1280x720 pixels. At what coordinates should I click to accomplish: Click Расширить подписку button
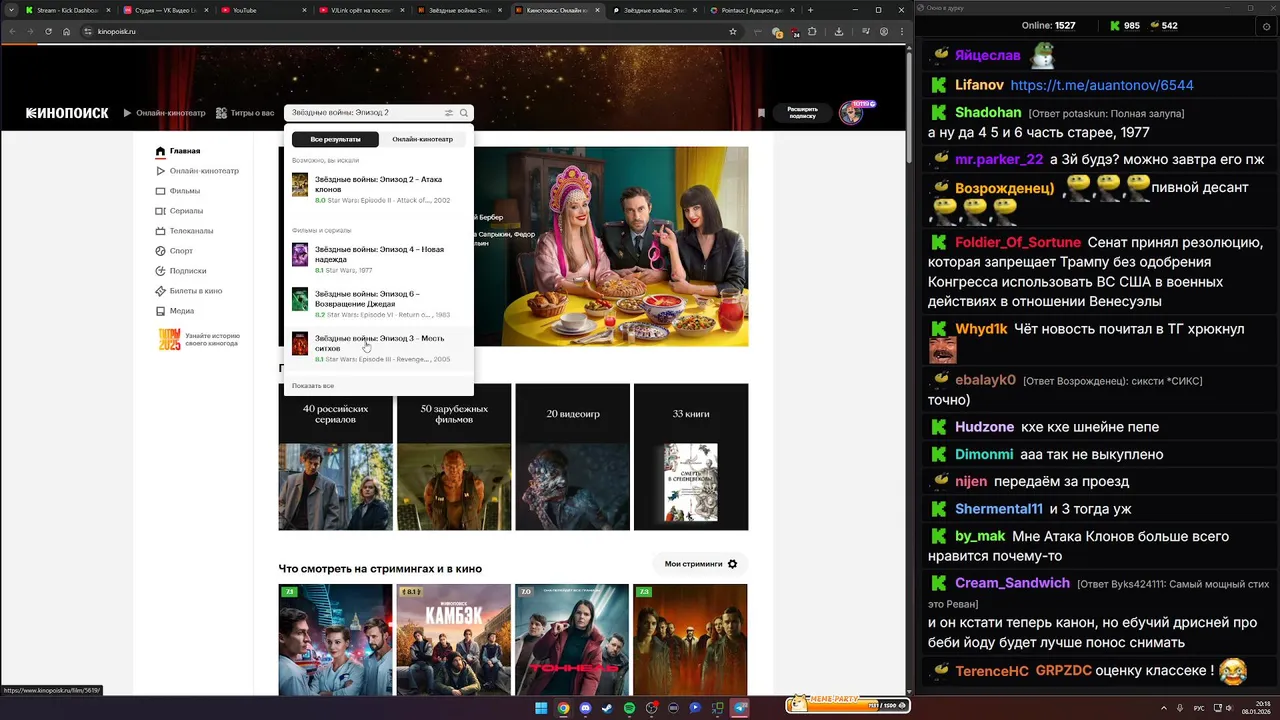(x=802, y=113)
